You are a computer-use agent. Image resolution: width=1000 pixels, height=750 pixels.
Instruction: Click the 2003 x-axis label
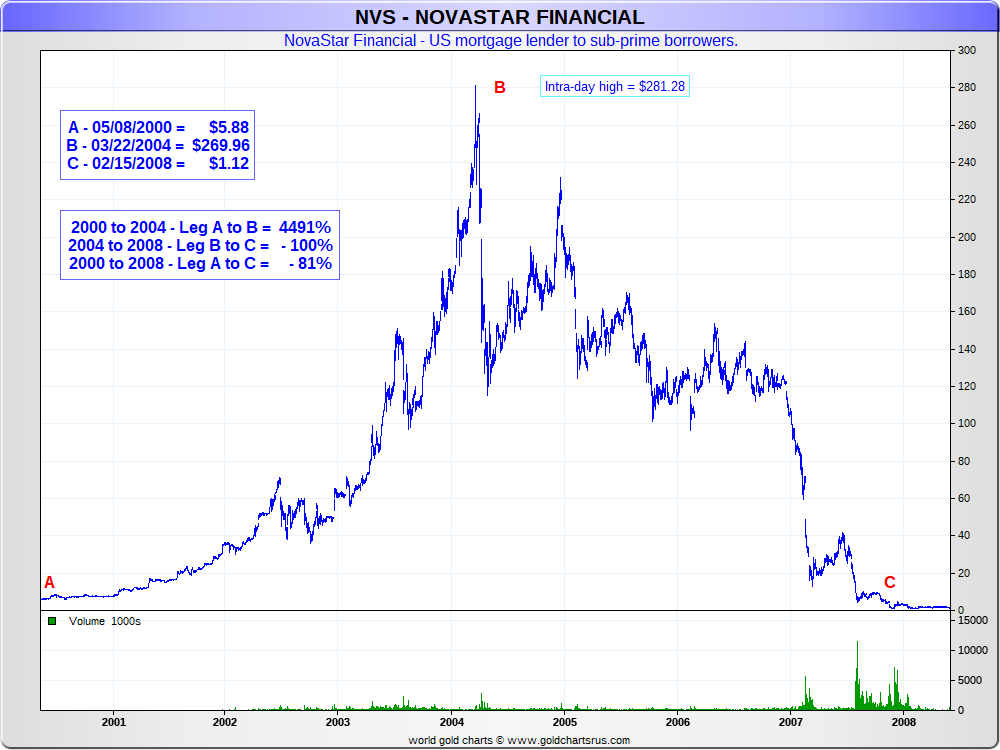(x=337, y=722)
